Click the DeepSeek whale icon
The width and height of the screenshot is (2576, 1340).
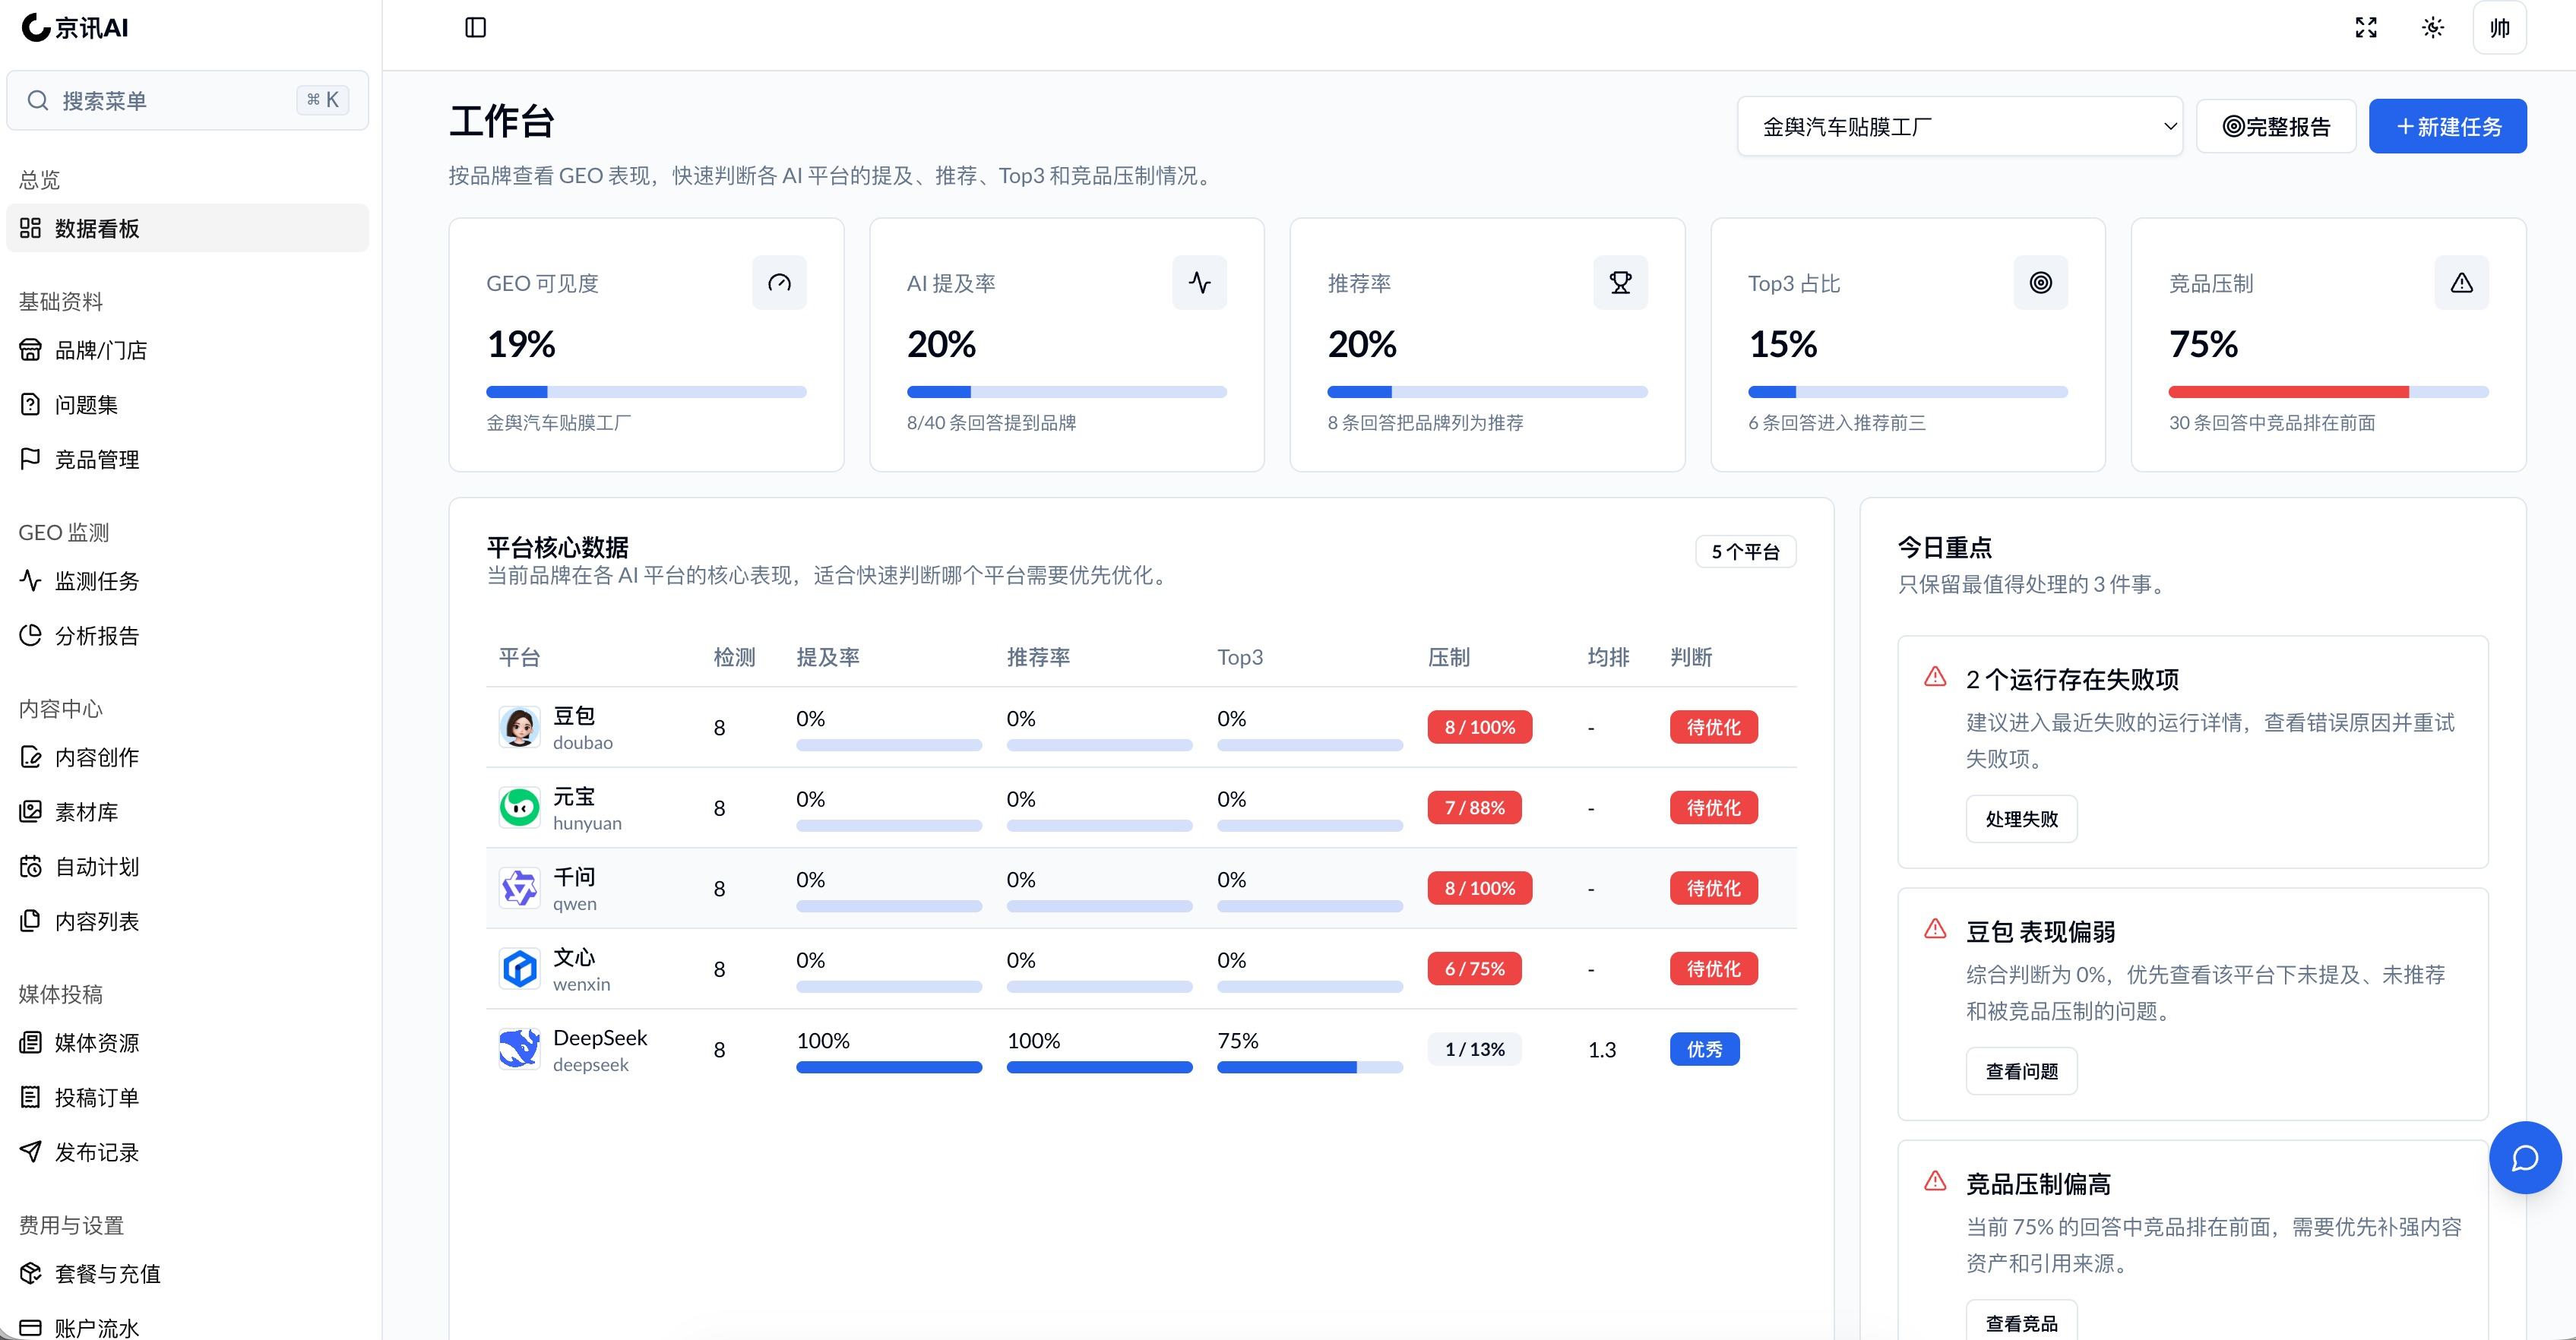coord(519,1049)
